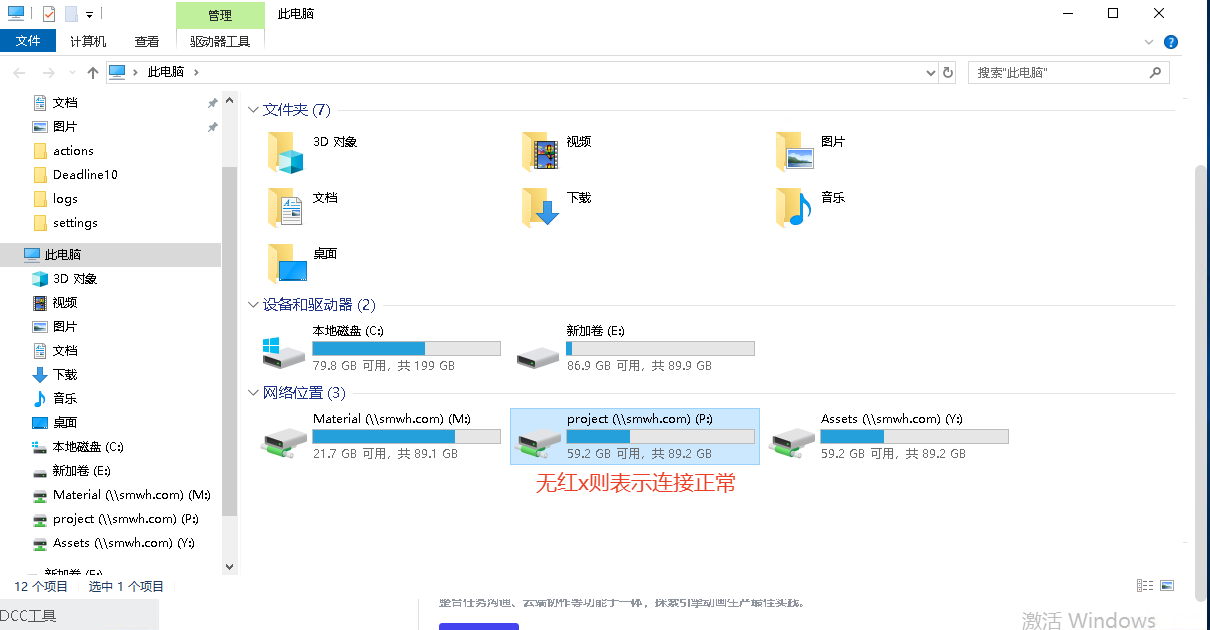1210x630 pixels.
Task: Click the chevron after 此电脑 in address bar
Action: pyautogui.click(x=196, y=72)
